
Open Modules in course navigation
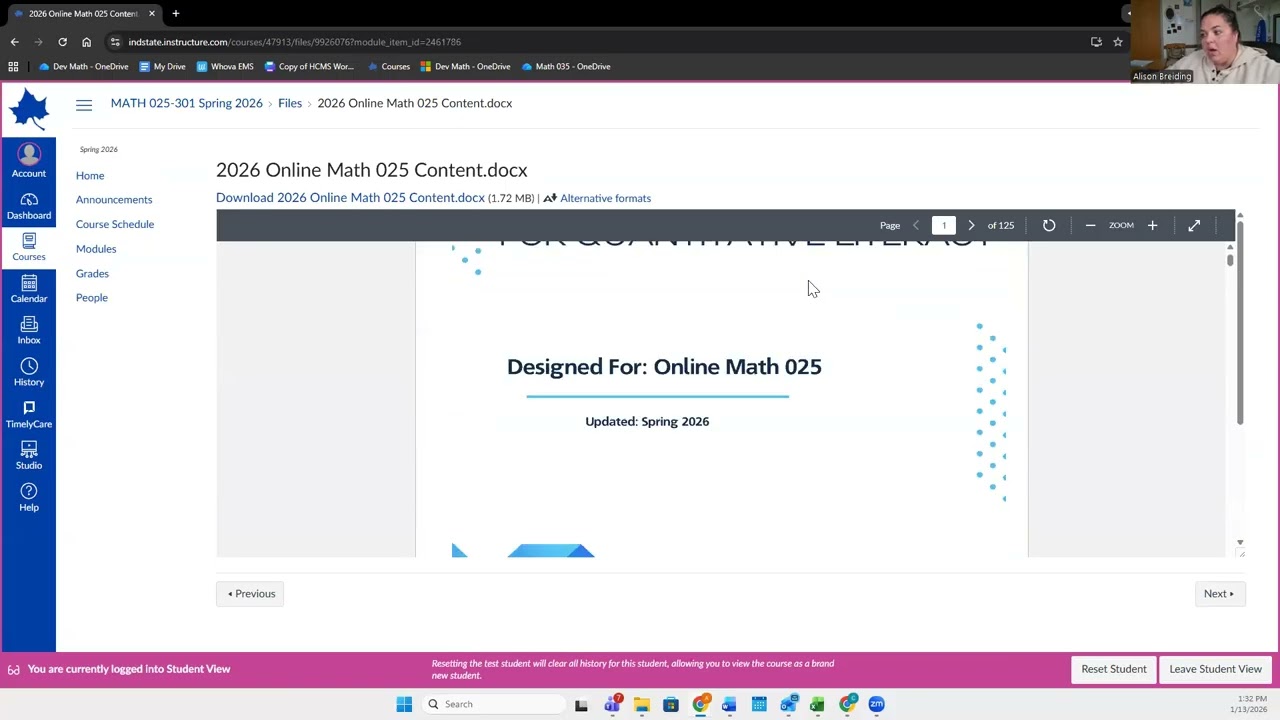click(x=96, y=249)
